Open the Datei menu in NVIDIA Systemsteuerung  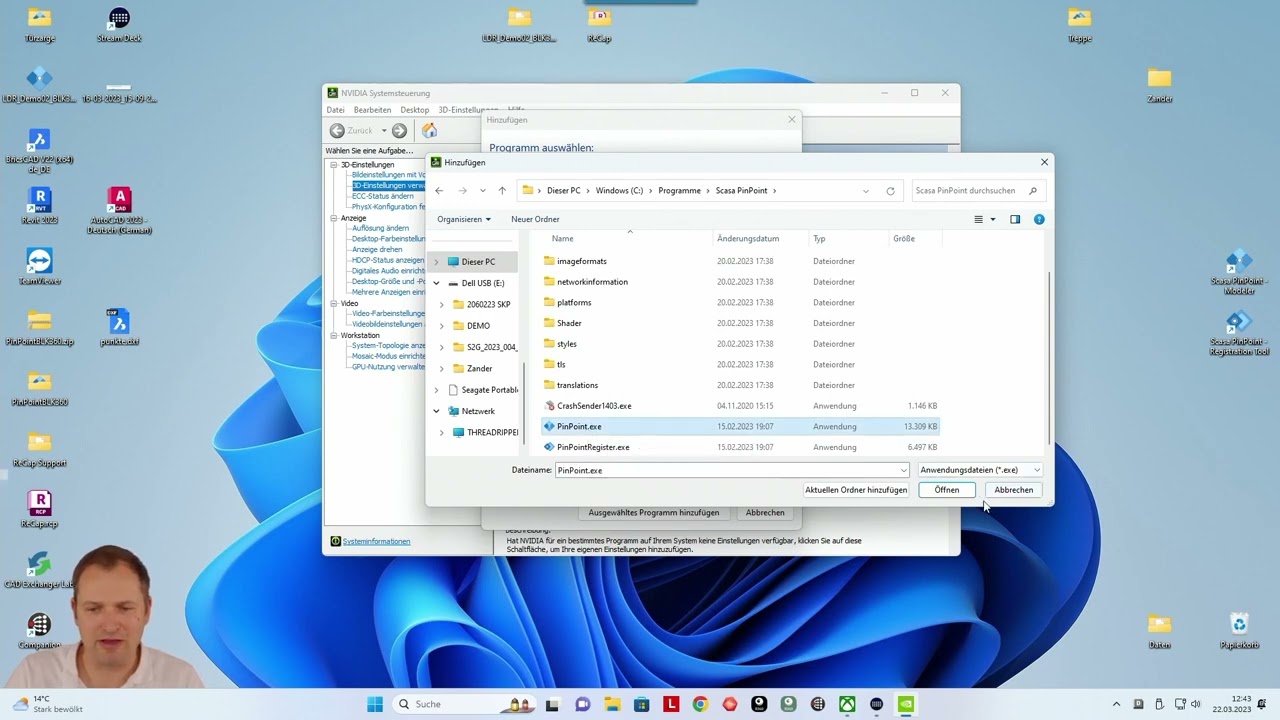335,110
